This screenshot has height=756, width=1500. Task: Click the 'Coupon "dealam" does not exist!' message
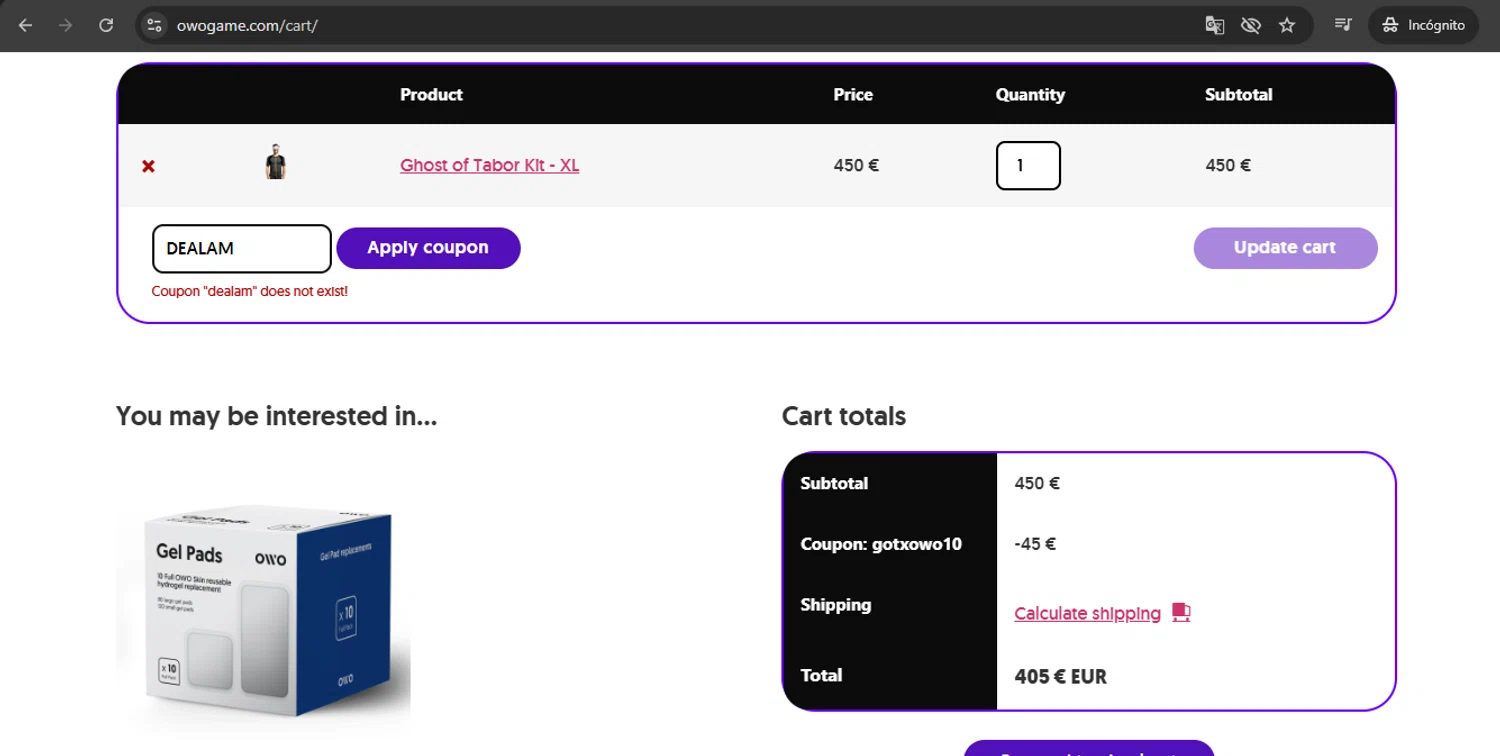tap(250, 291)
